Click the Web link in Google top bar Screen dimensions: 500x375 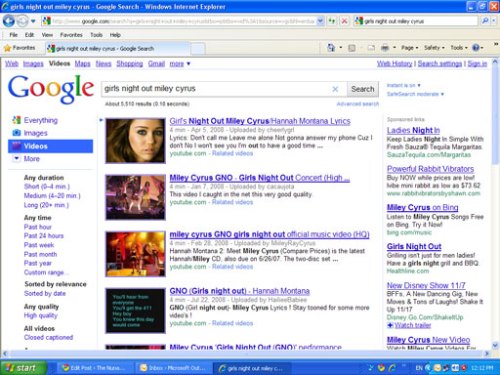pos(11,63)
